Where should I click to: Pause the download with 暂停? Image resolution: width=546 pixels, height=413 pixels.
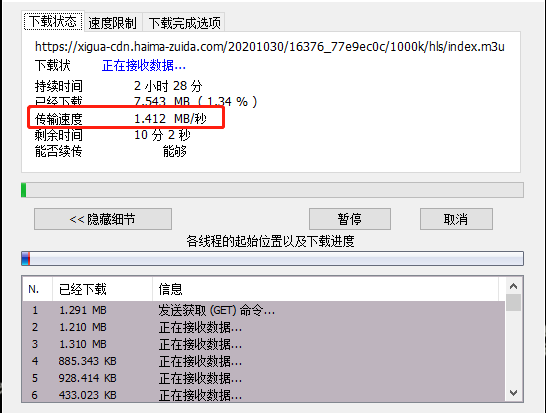tap(350, 219)
